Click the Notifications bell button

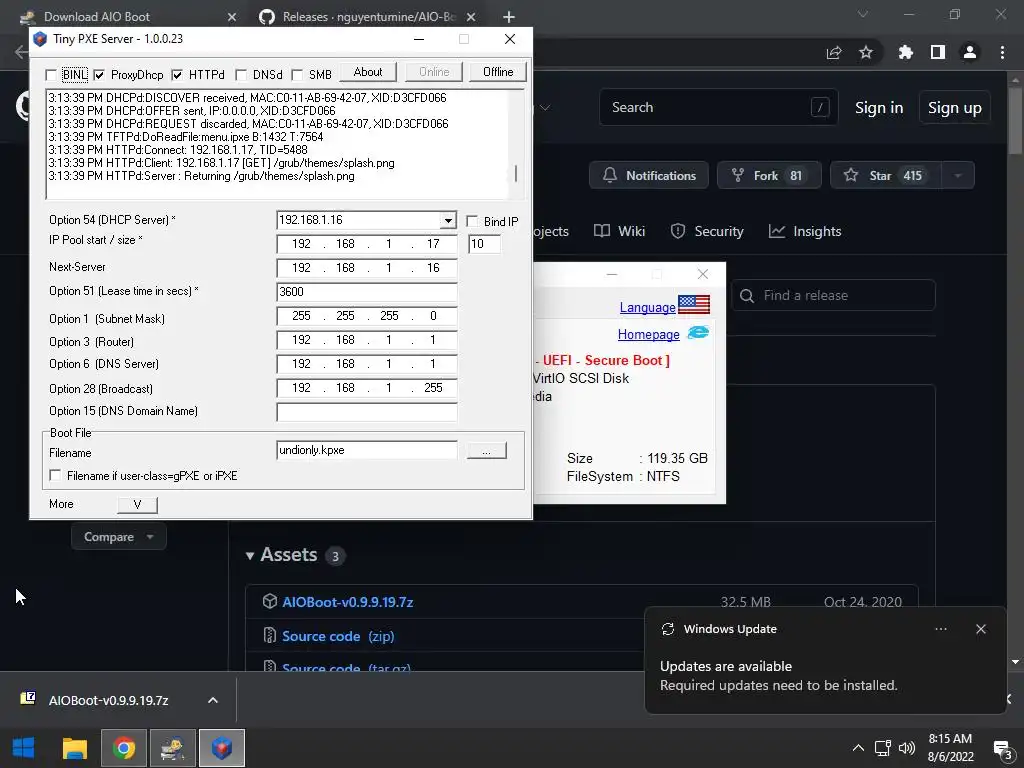point(648,175)
